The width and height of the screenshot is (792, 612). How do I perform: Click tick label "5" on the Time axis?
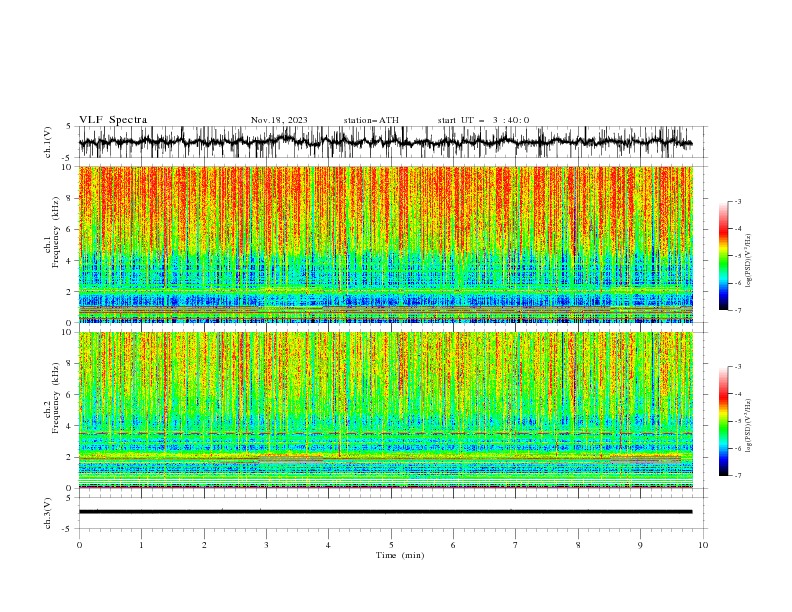coord(391,545)
